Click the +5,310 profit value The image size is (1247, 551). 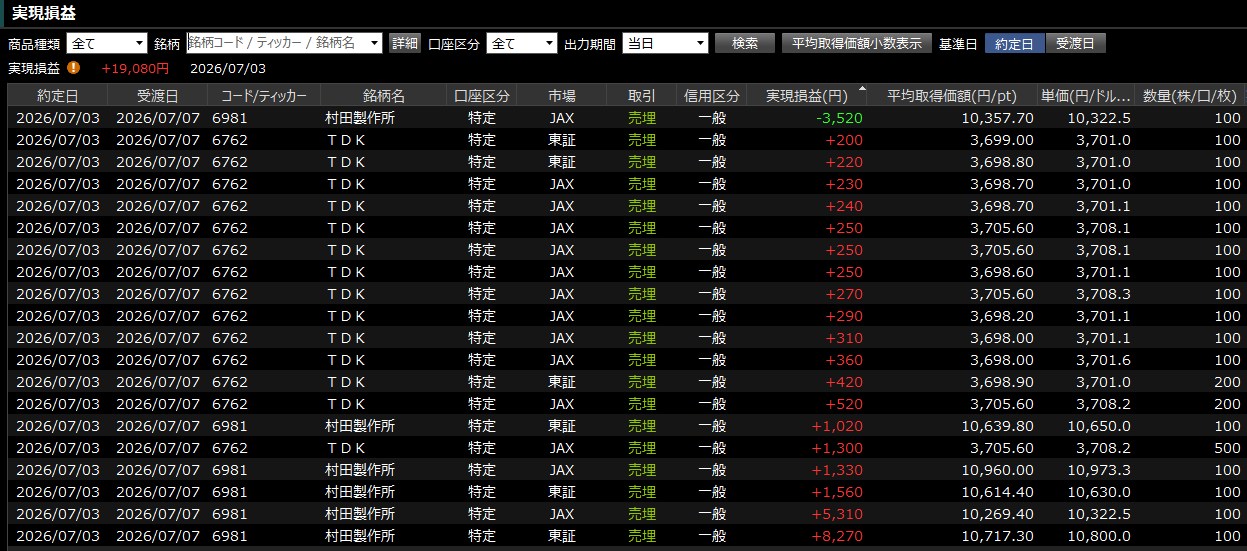point(837,514)
